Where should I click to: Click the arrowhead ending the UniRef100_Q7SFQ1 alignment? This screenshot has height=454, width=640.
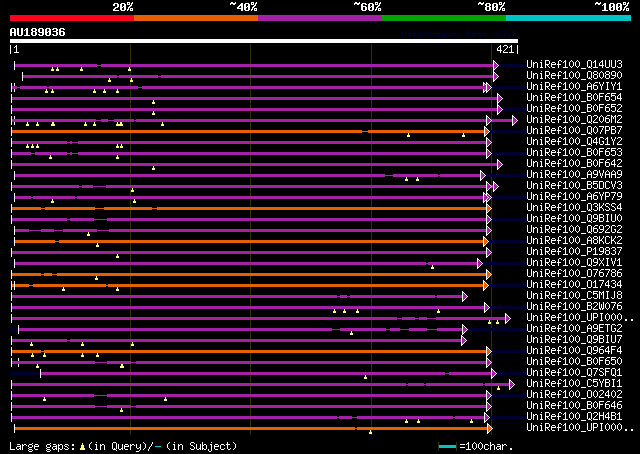[494, 374]
